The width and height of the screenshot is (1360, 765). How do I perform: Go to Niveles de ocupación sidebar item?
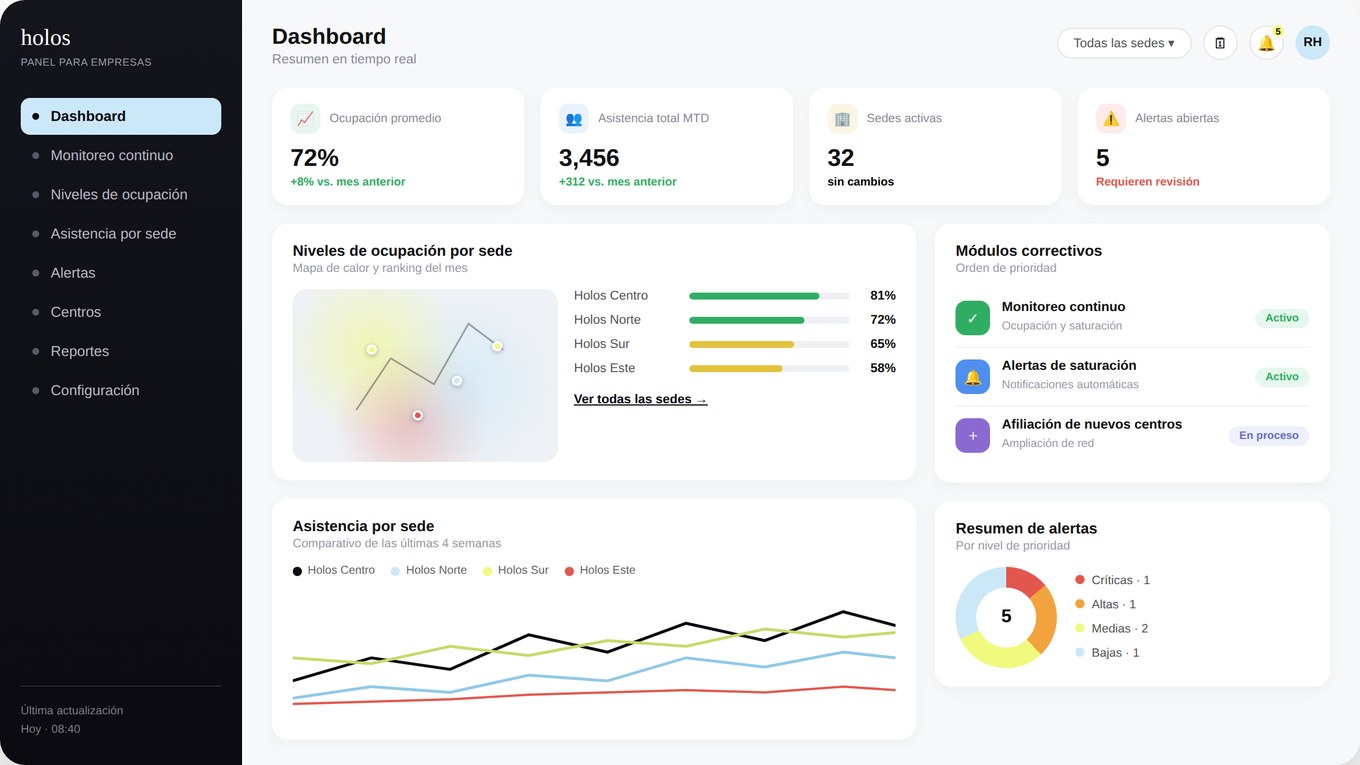[121, 194]
